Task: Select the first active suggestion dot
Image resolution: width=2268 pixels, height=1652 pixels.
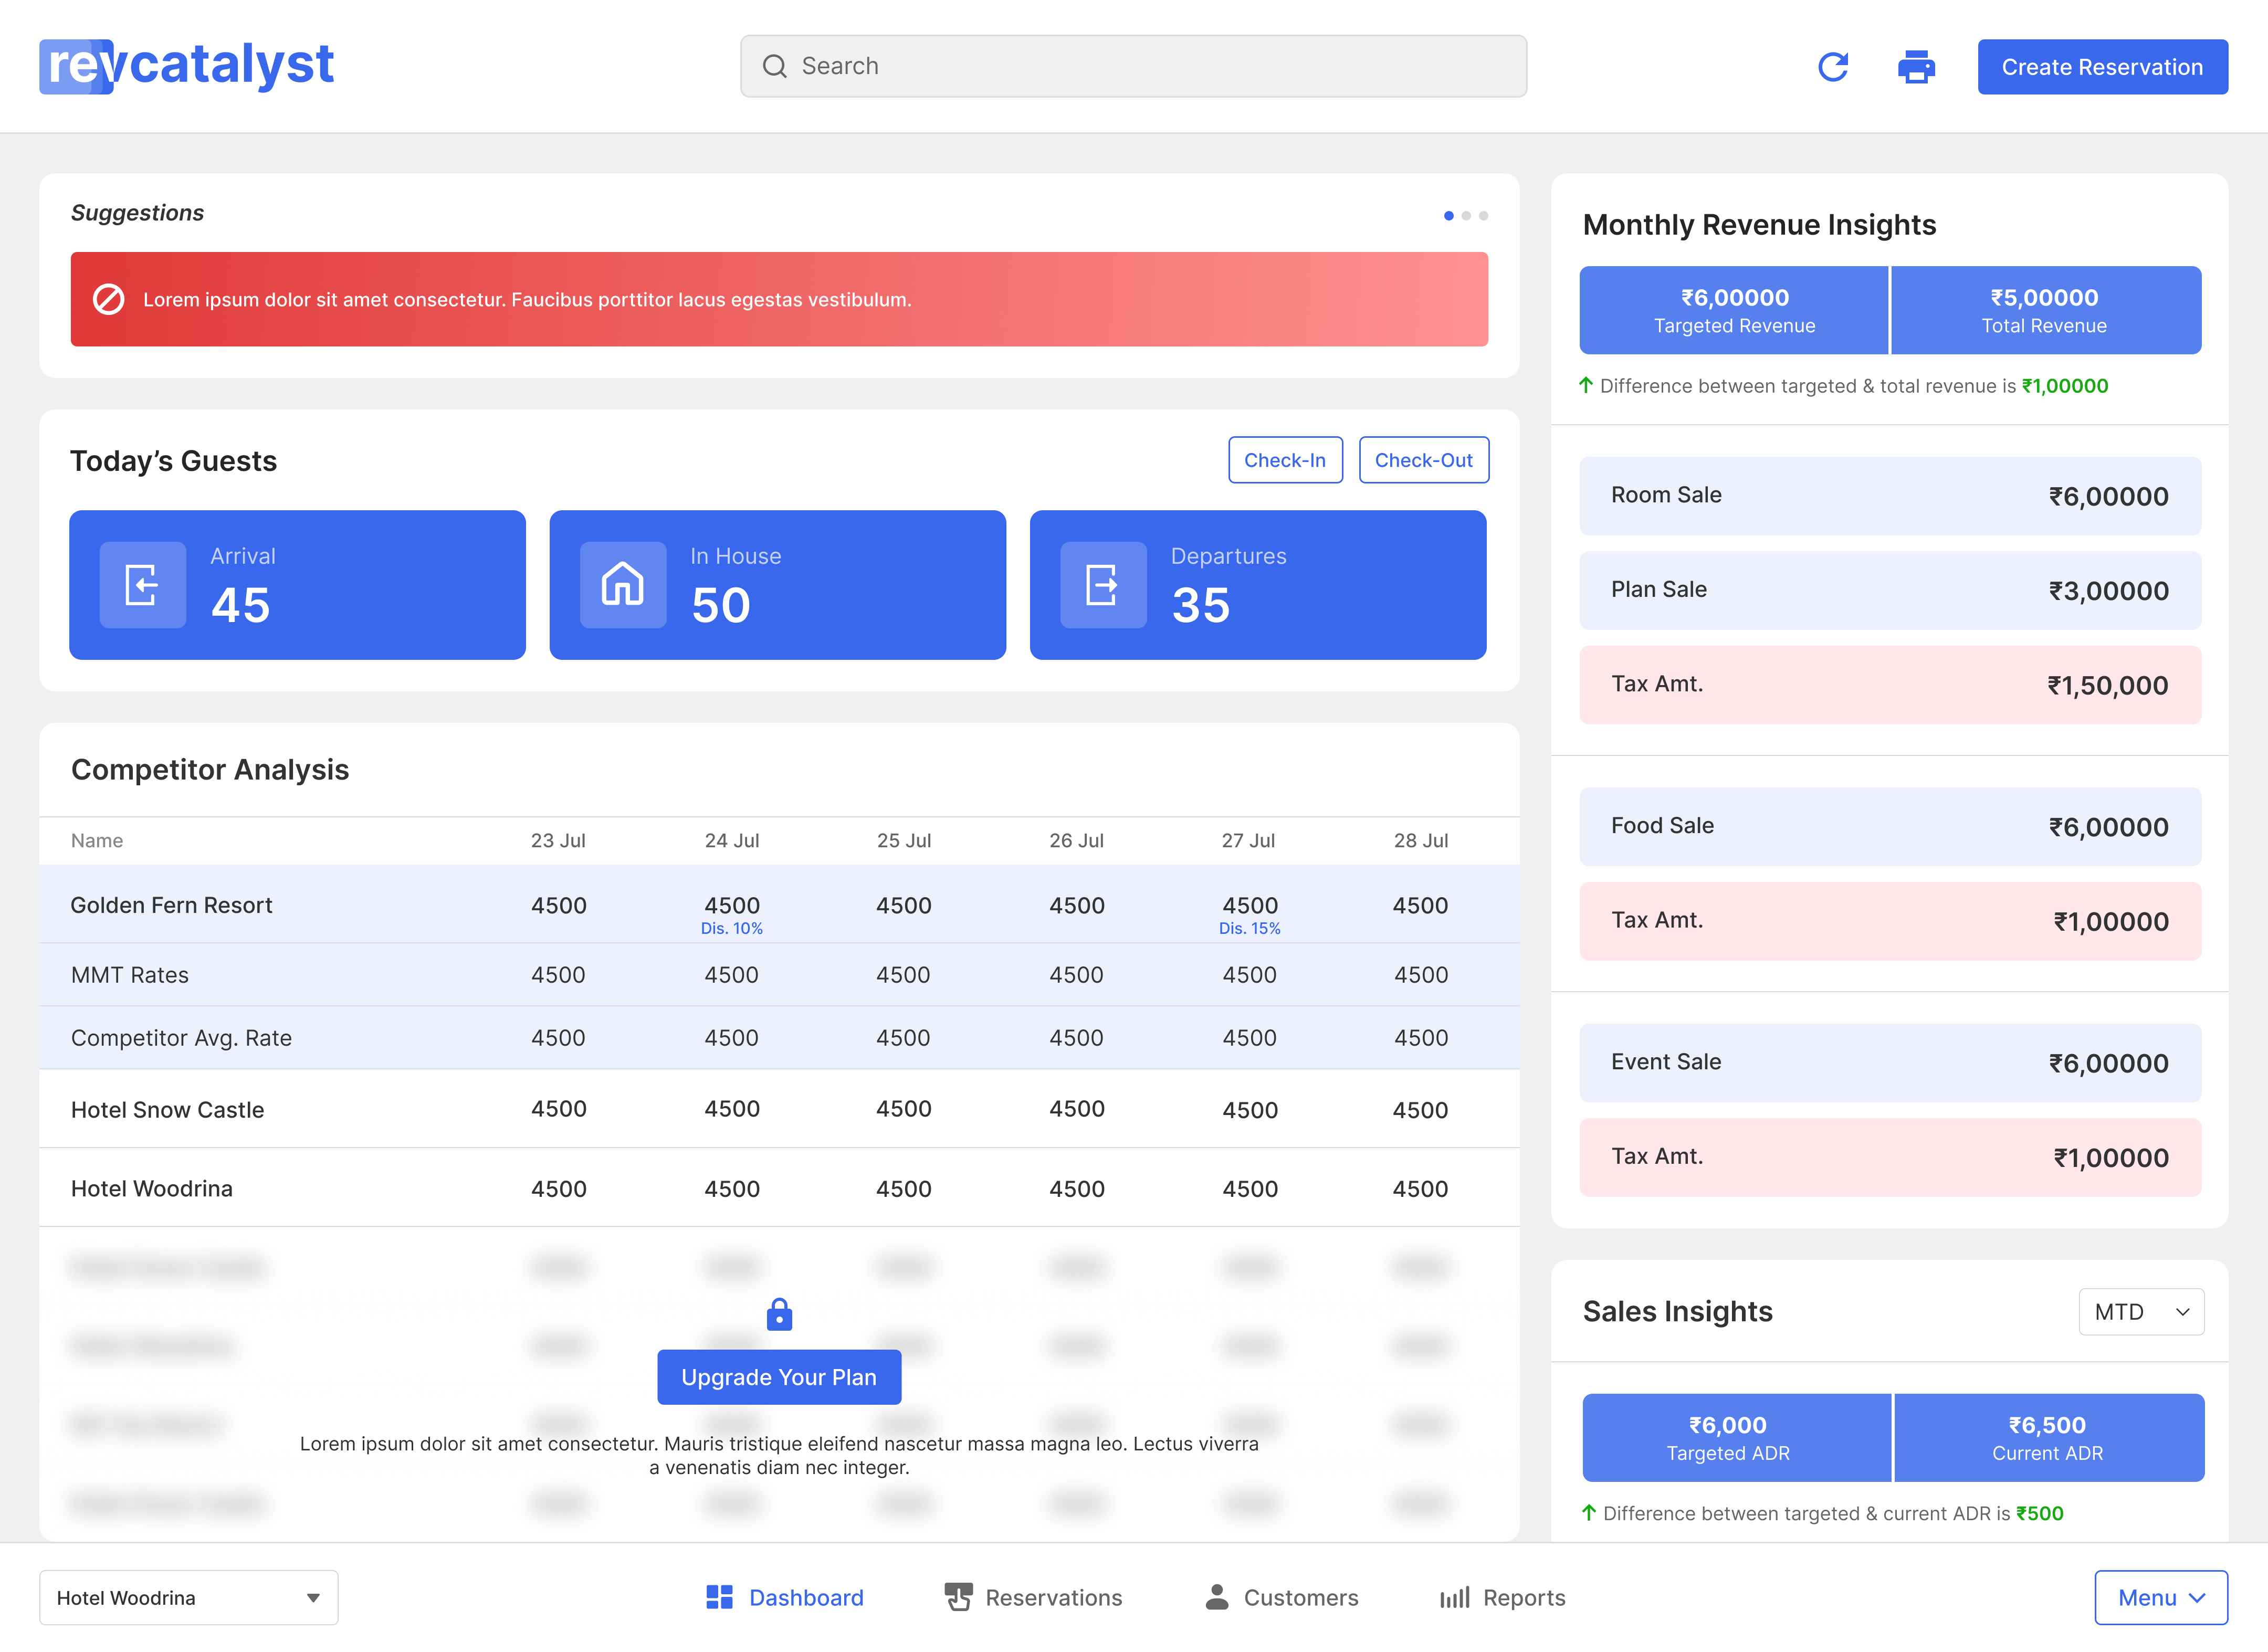Action: coord(1448,215)
